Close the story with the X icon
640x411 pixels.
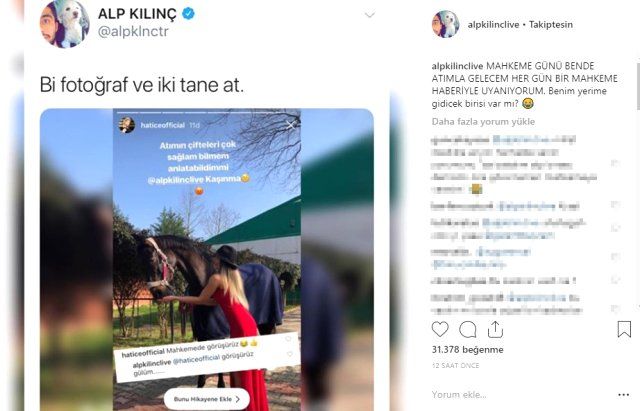290,125
